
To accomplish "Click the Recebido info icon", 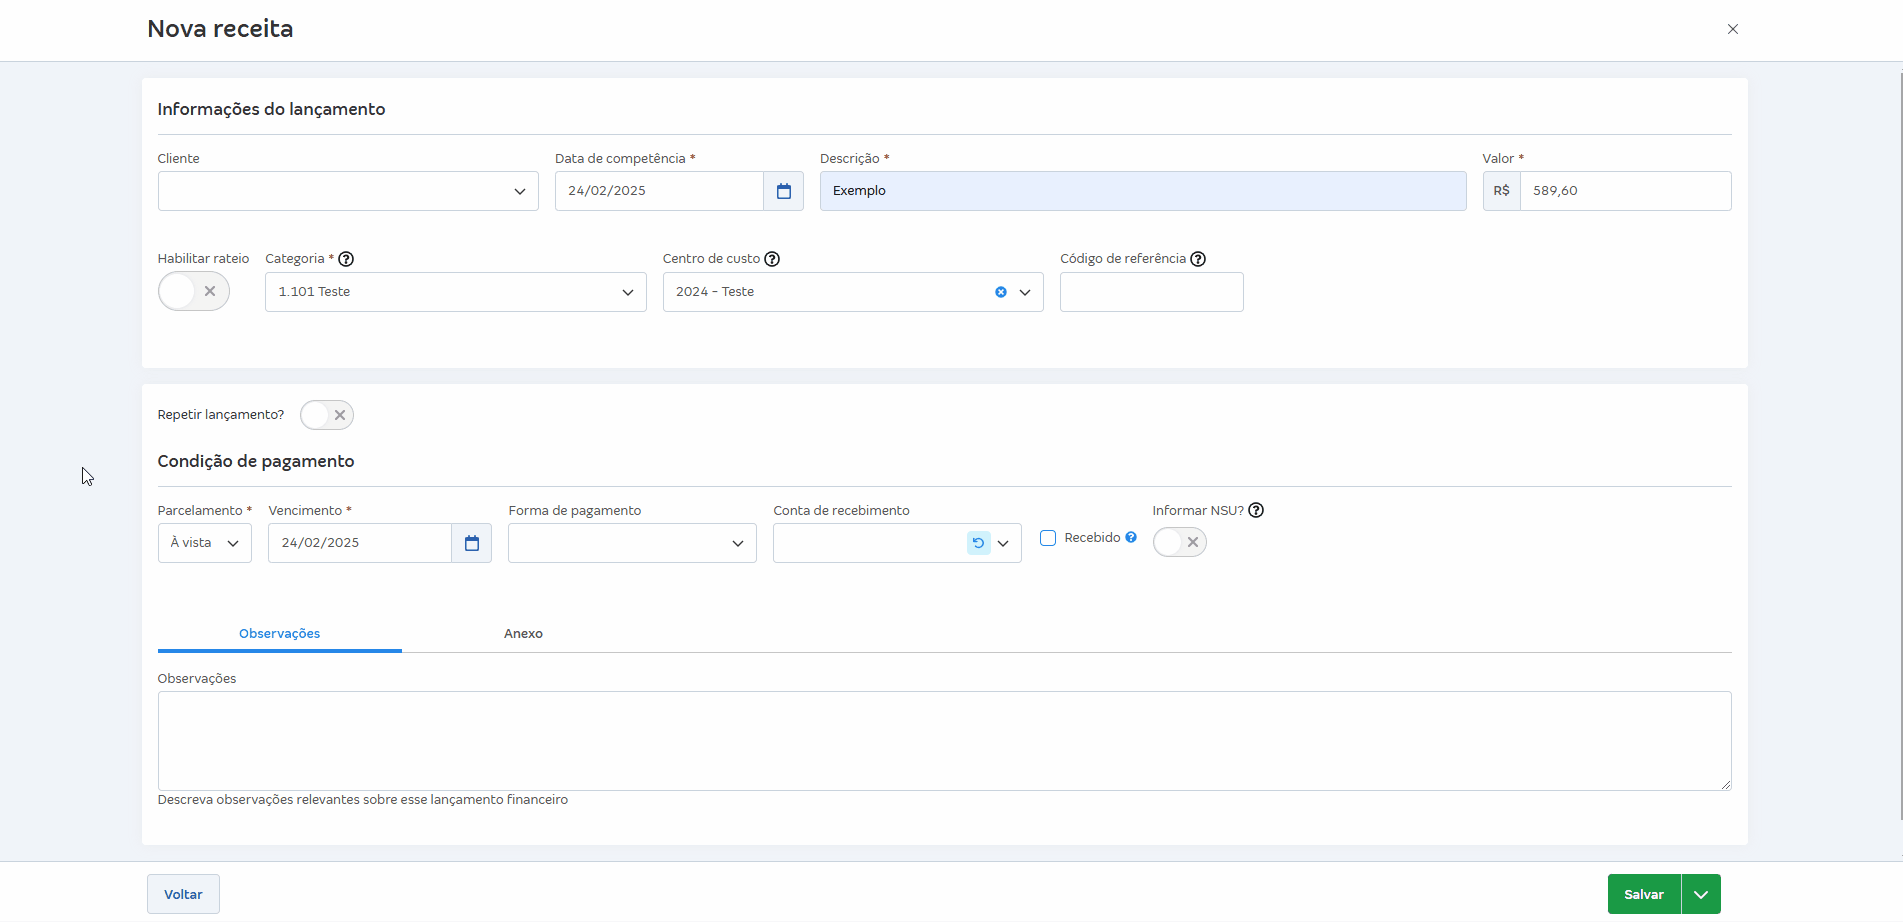I will 1131,537.
